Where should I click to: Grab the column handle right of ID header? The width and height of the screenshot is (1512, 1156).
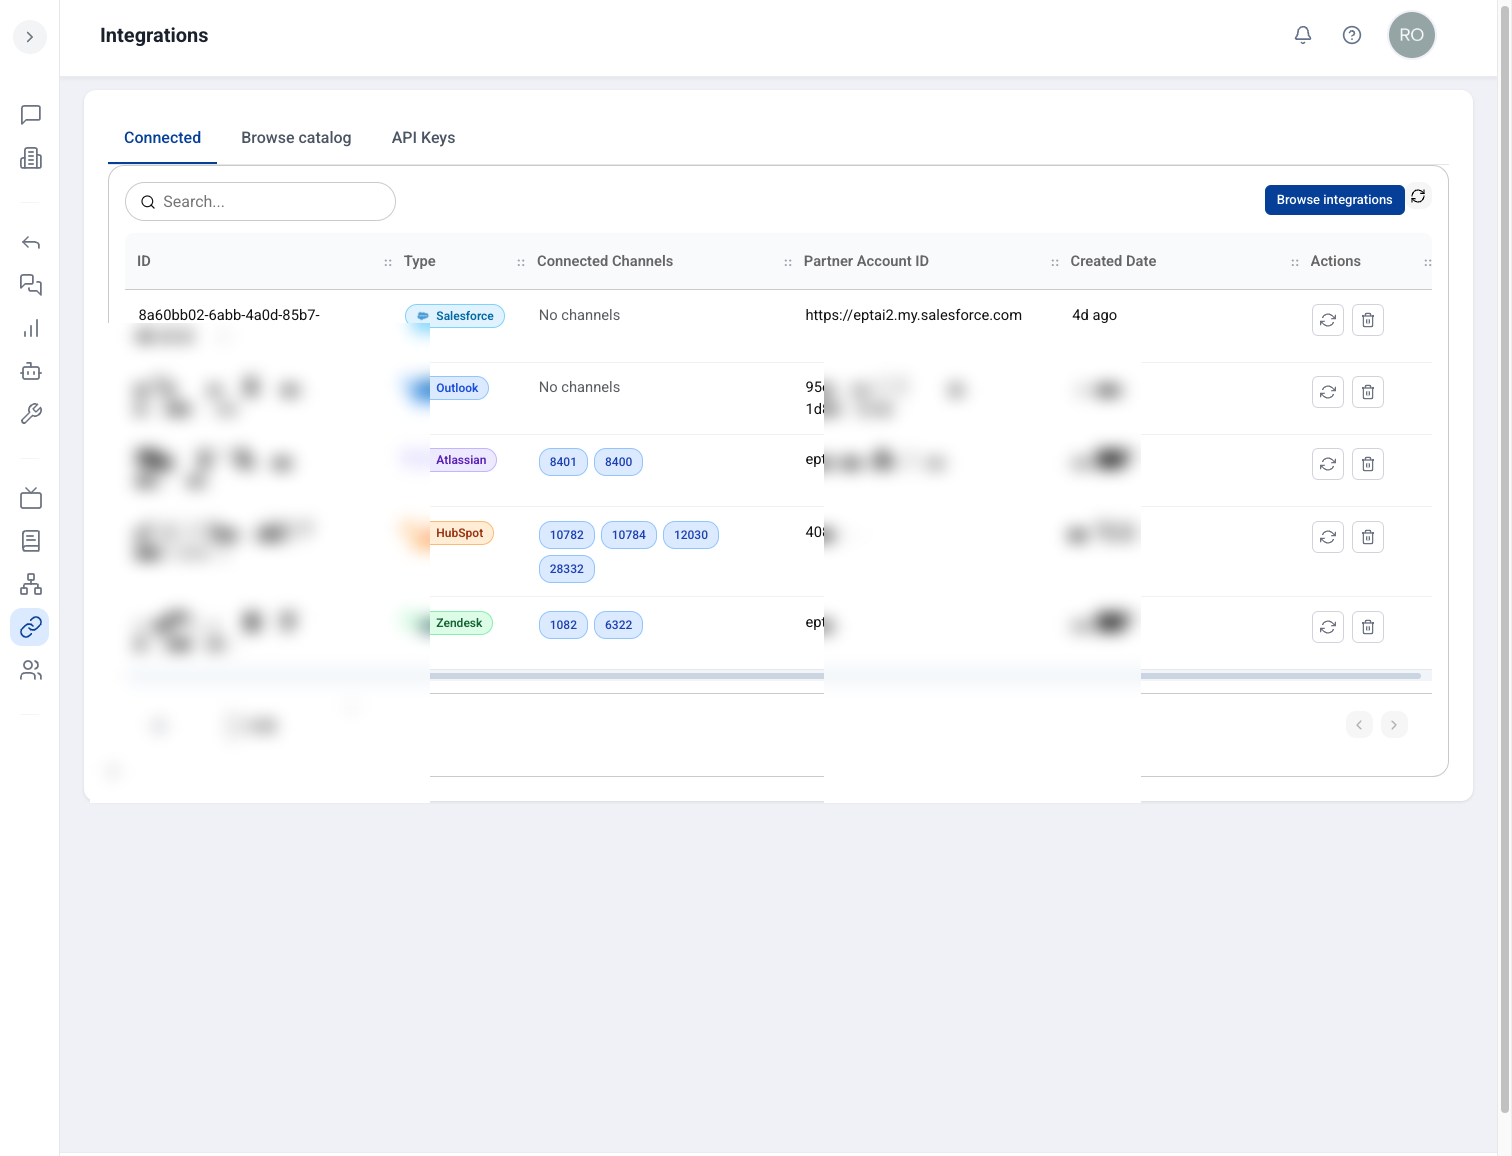pos(388,262)
